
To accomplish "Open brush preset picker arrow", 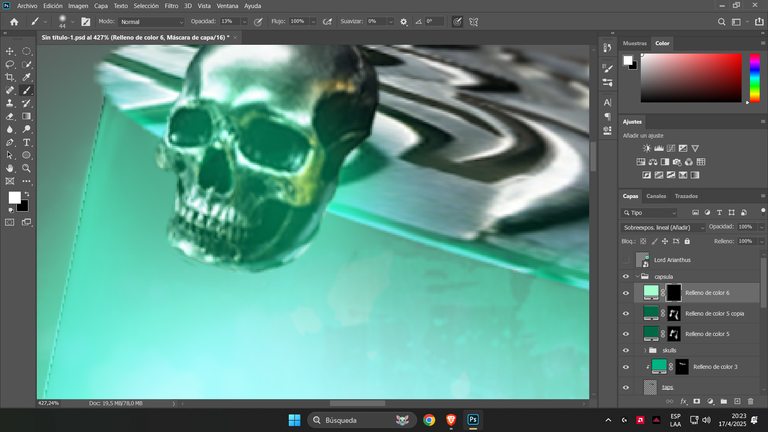I will click(72, 22).
